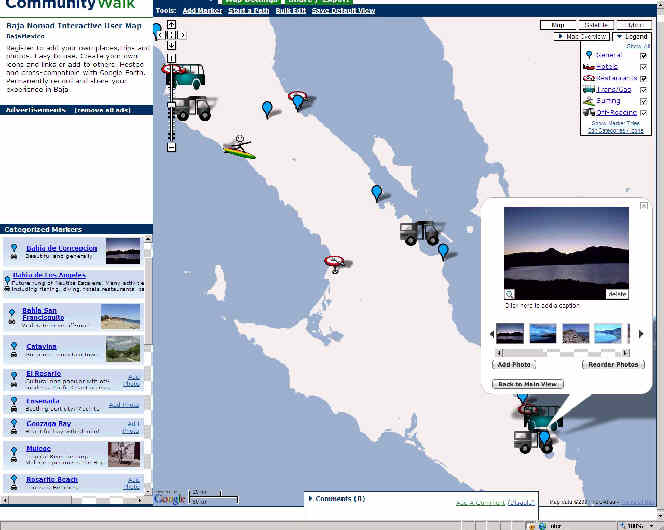Show previous photo thumbnails with left arrow
The height and width of the screenshot is (530, 664).
pyautogui.click(x=492, y=334)
